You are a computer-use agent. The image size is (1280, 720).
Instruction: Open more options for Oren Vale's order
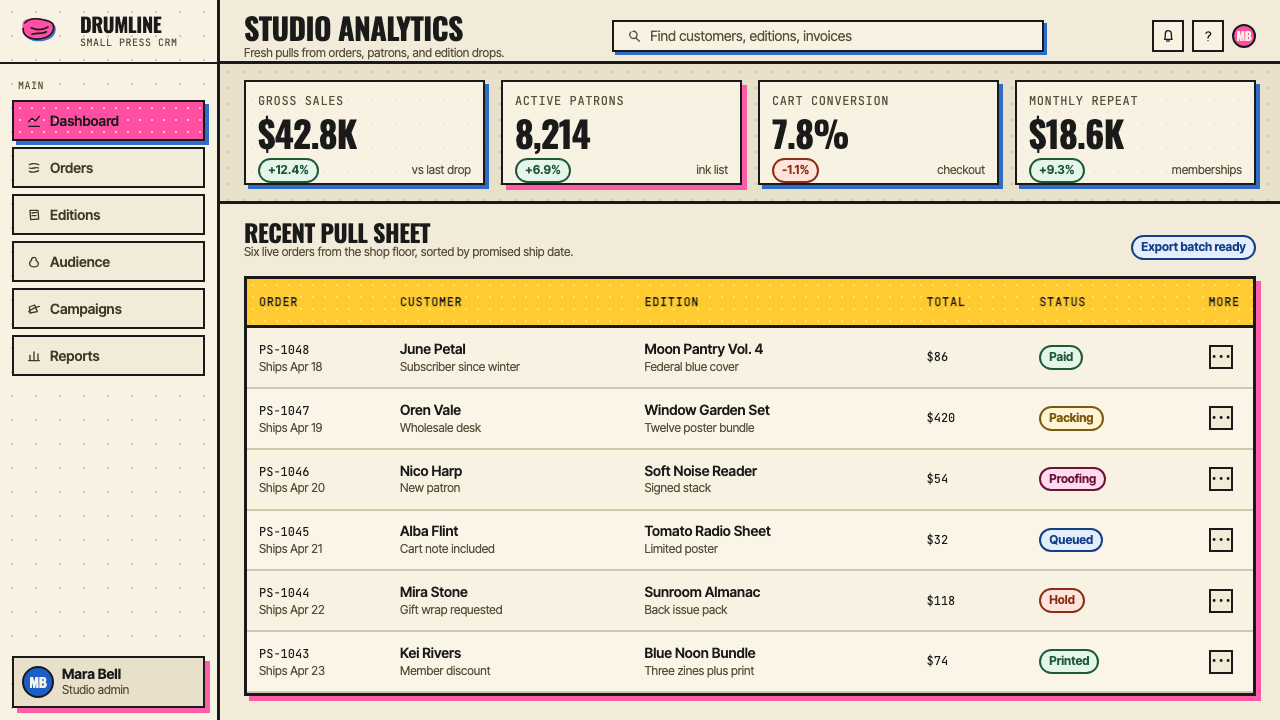point(1221,418)
